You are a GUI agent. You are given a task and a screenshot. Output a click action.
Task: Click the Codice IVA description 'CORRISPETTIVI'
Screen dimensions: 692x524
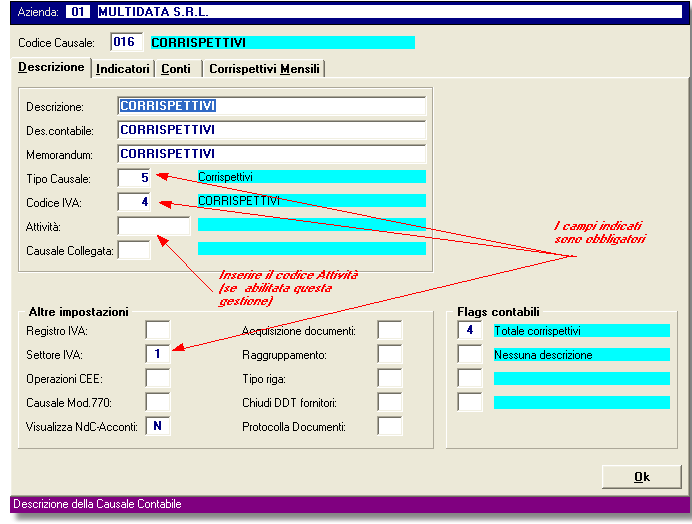click(312, 201)
